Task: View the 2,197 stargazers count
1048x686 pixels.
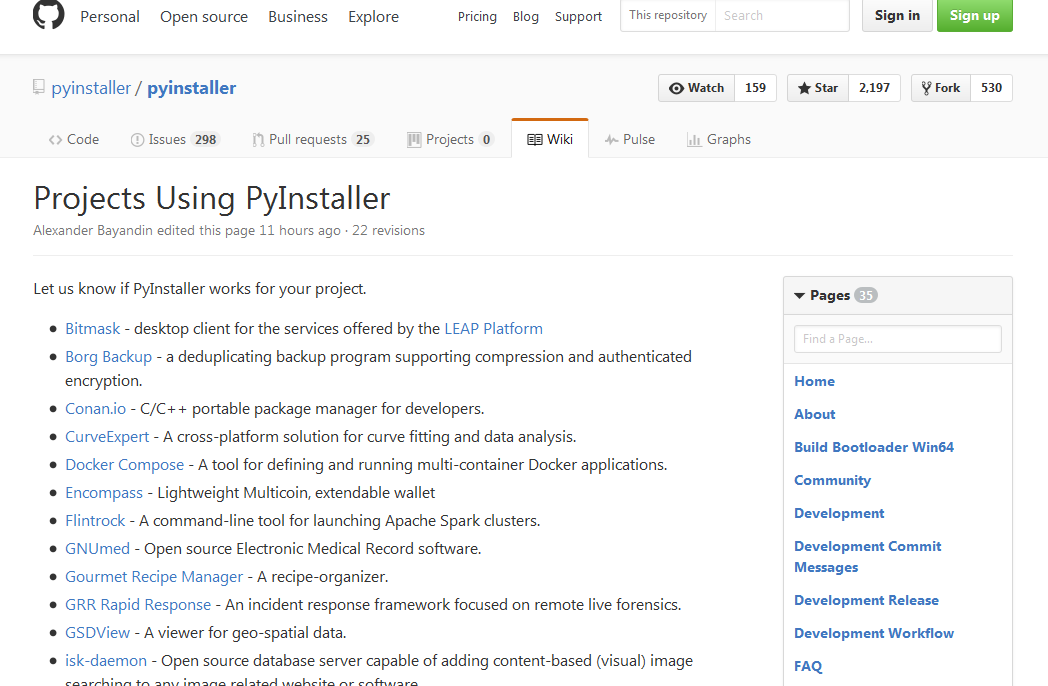Action: coord(874,88)
